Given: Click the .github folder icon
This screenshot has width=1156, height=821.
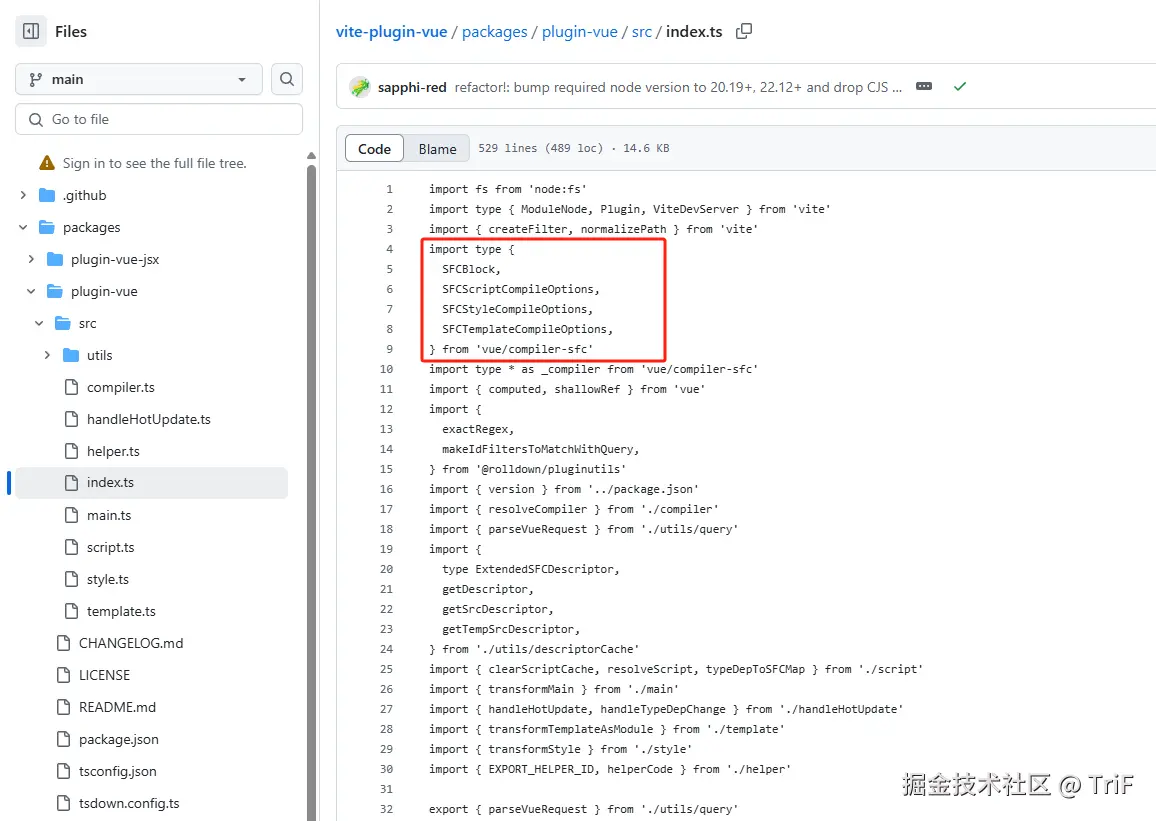Looking at the screenshot, I should (47, 195).
